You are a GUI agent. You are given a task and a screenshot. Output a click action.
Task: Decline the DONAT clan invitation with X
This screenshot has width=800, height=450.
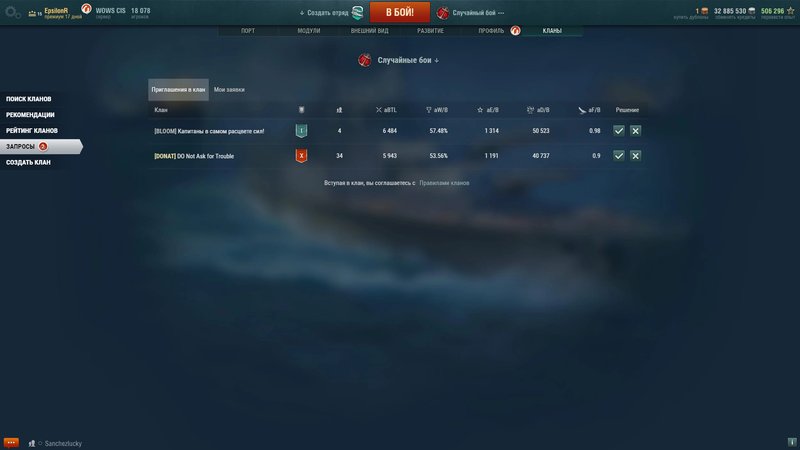tap(635, 156)
